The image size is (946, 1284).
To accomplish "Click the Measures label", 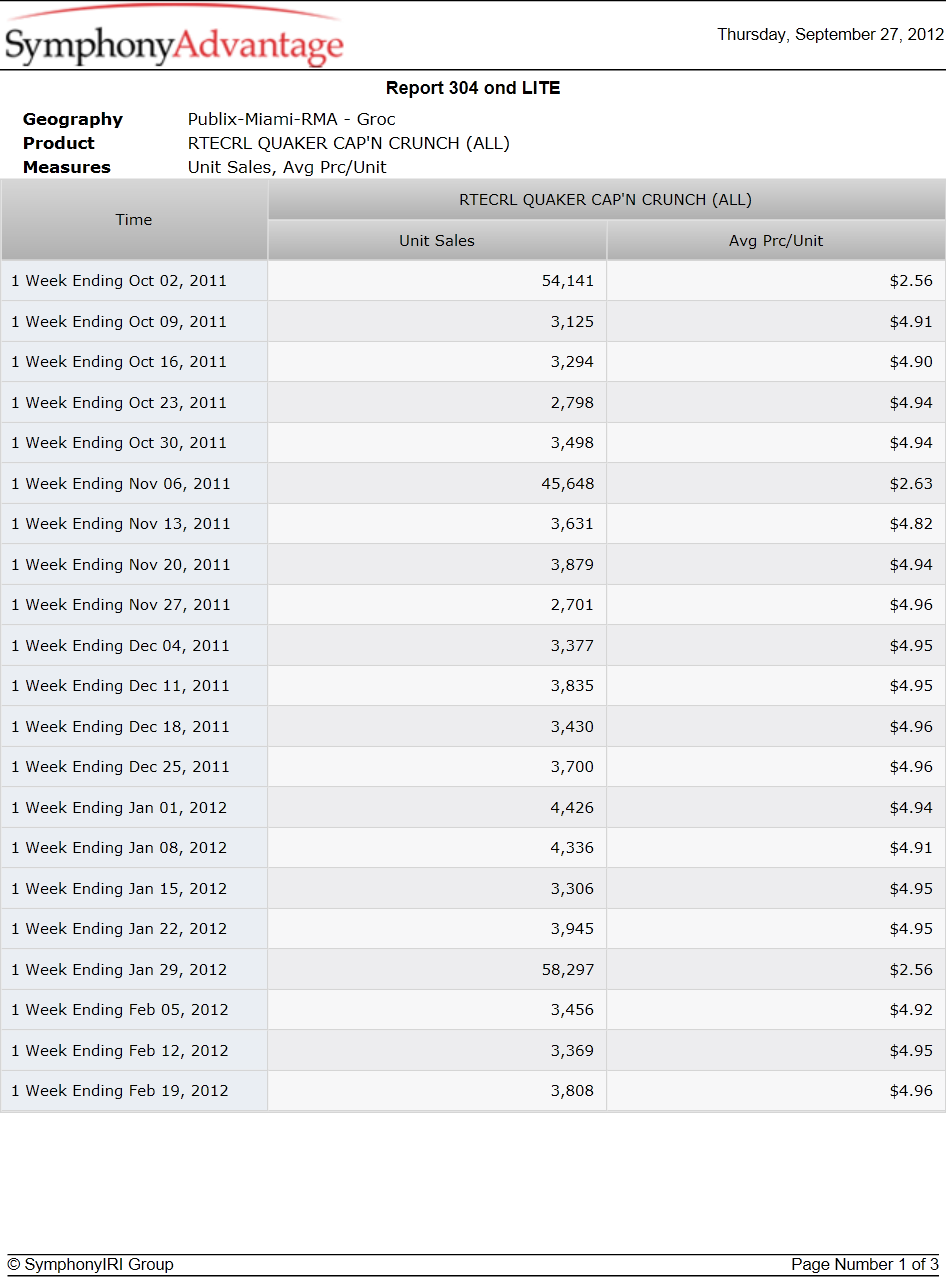I will coord(67,168).
